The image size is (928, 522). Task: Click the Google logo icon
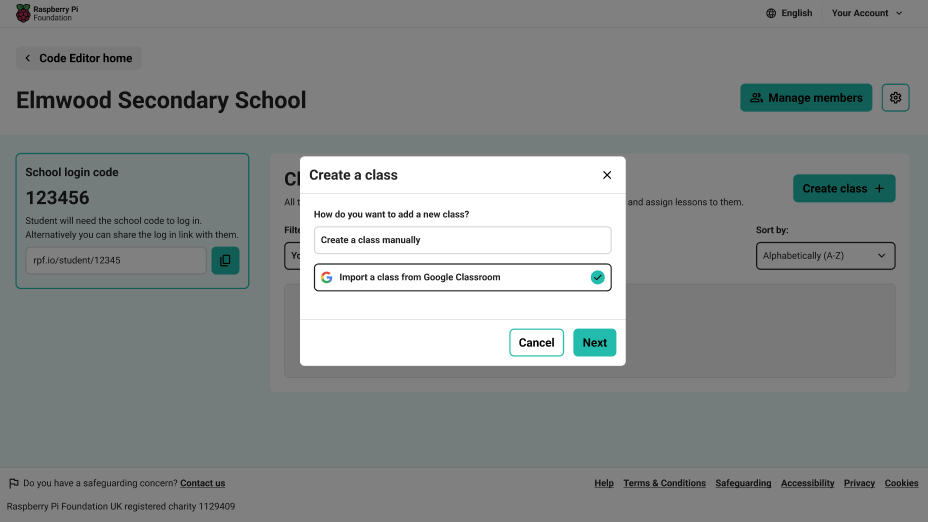(x=327, y=277)
